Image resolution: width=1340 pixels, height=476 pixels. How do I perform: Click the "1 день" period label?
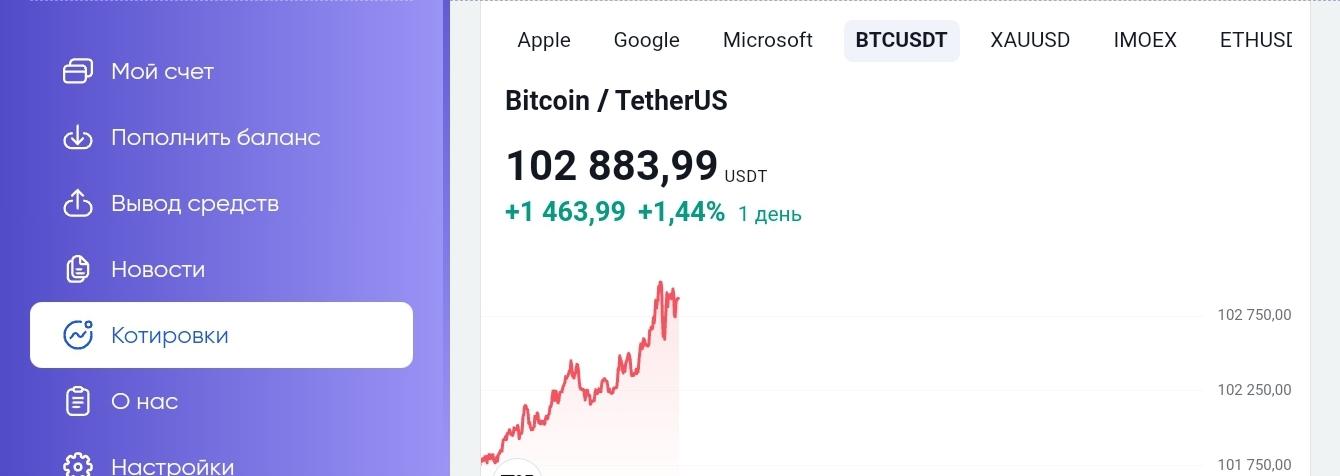click(769, 214)
